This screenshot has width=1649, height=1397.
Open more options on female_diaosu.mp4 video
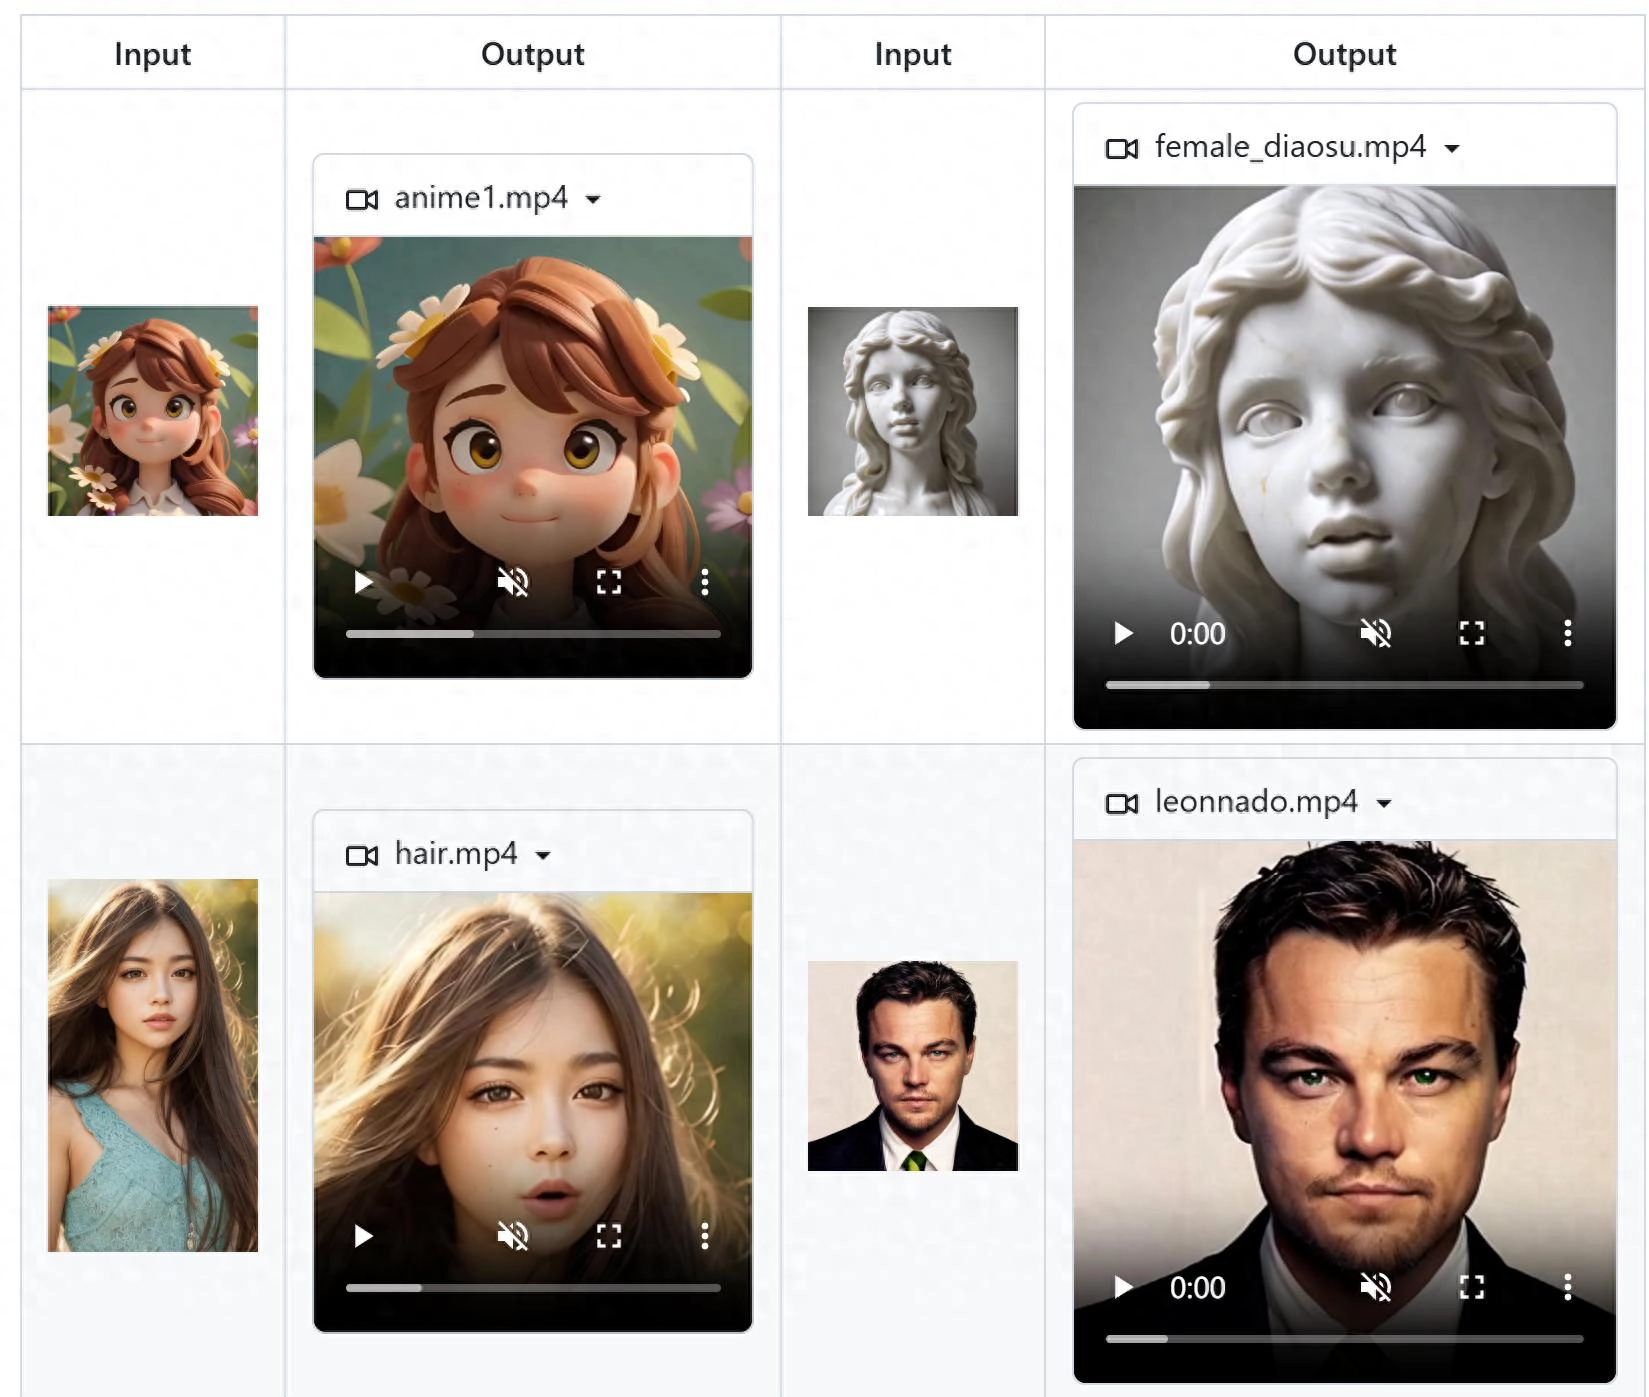pyautogui.click(x=1568, y=633)
